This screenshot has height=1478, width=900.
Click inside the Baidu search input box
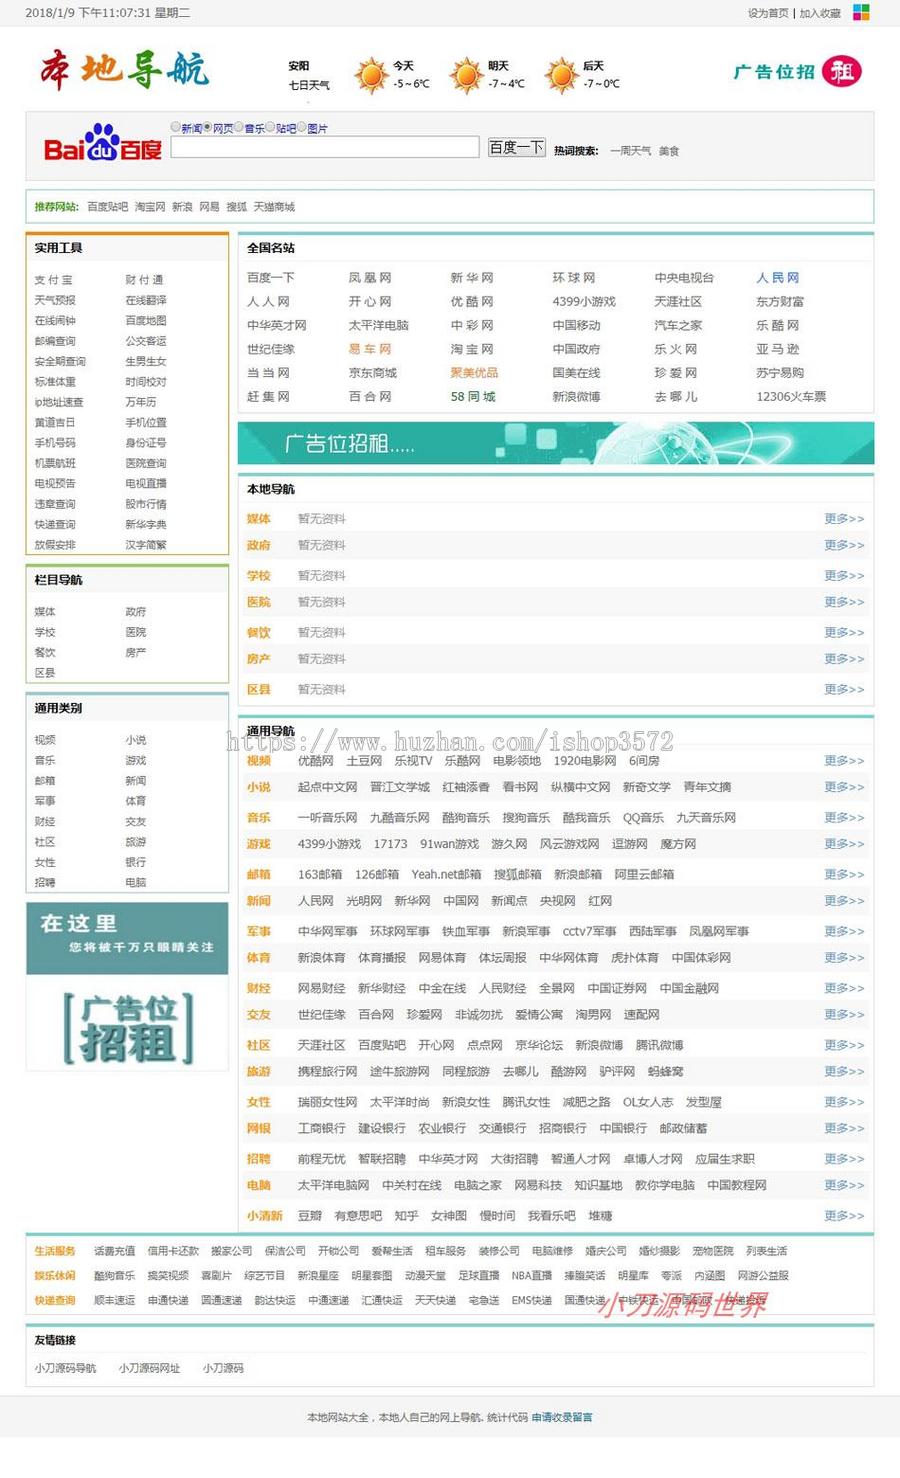tap(323, 147)
